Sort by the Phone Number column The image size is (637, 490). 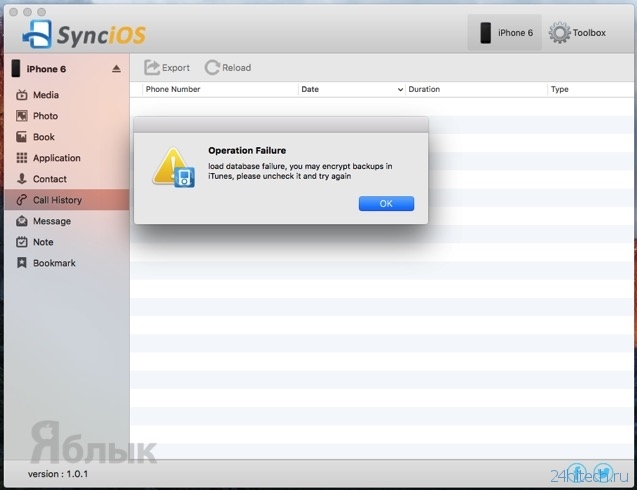[x=220, y=89]
